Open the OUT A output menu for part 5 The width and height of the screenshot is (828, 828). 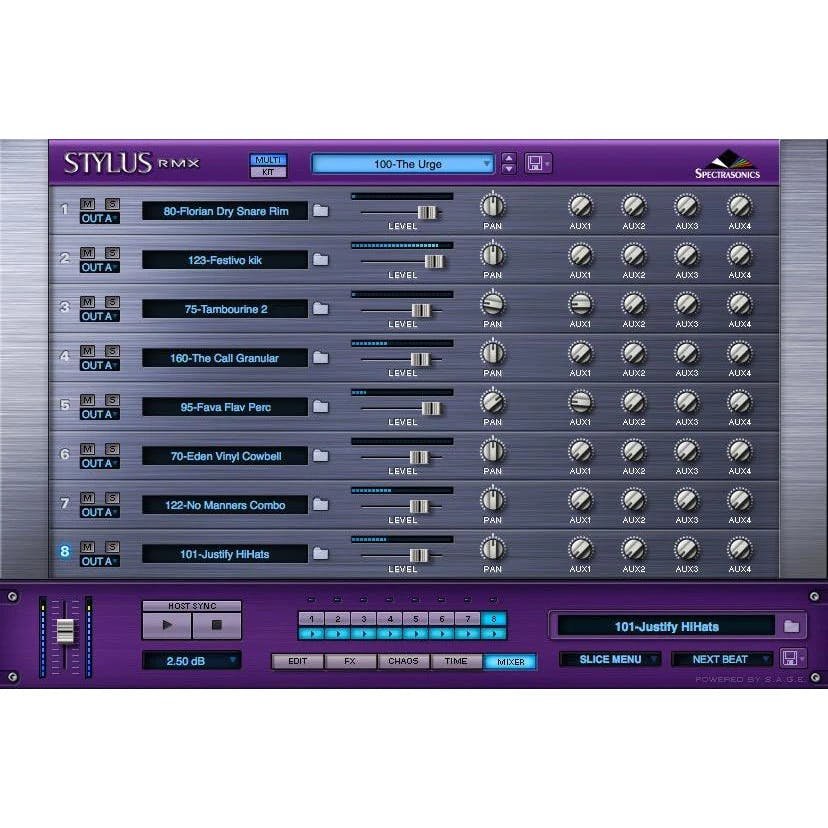100,415
